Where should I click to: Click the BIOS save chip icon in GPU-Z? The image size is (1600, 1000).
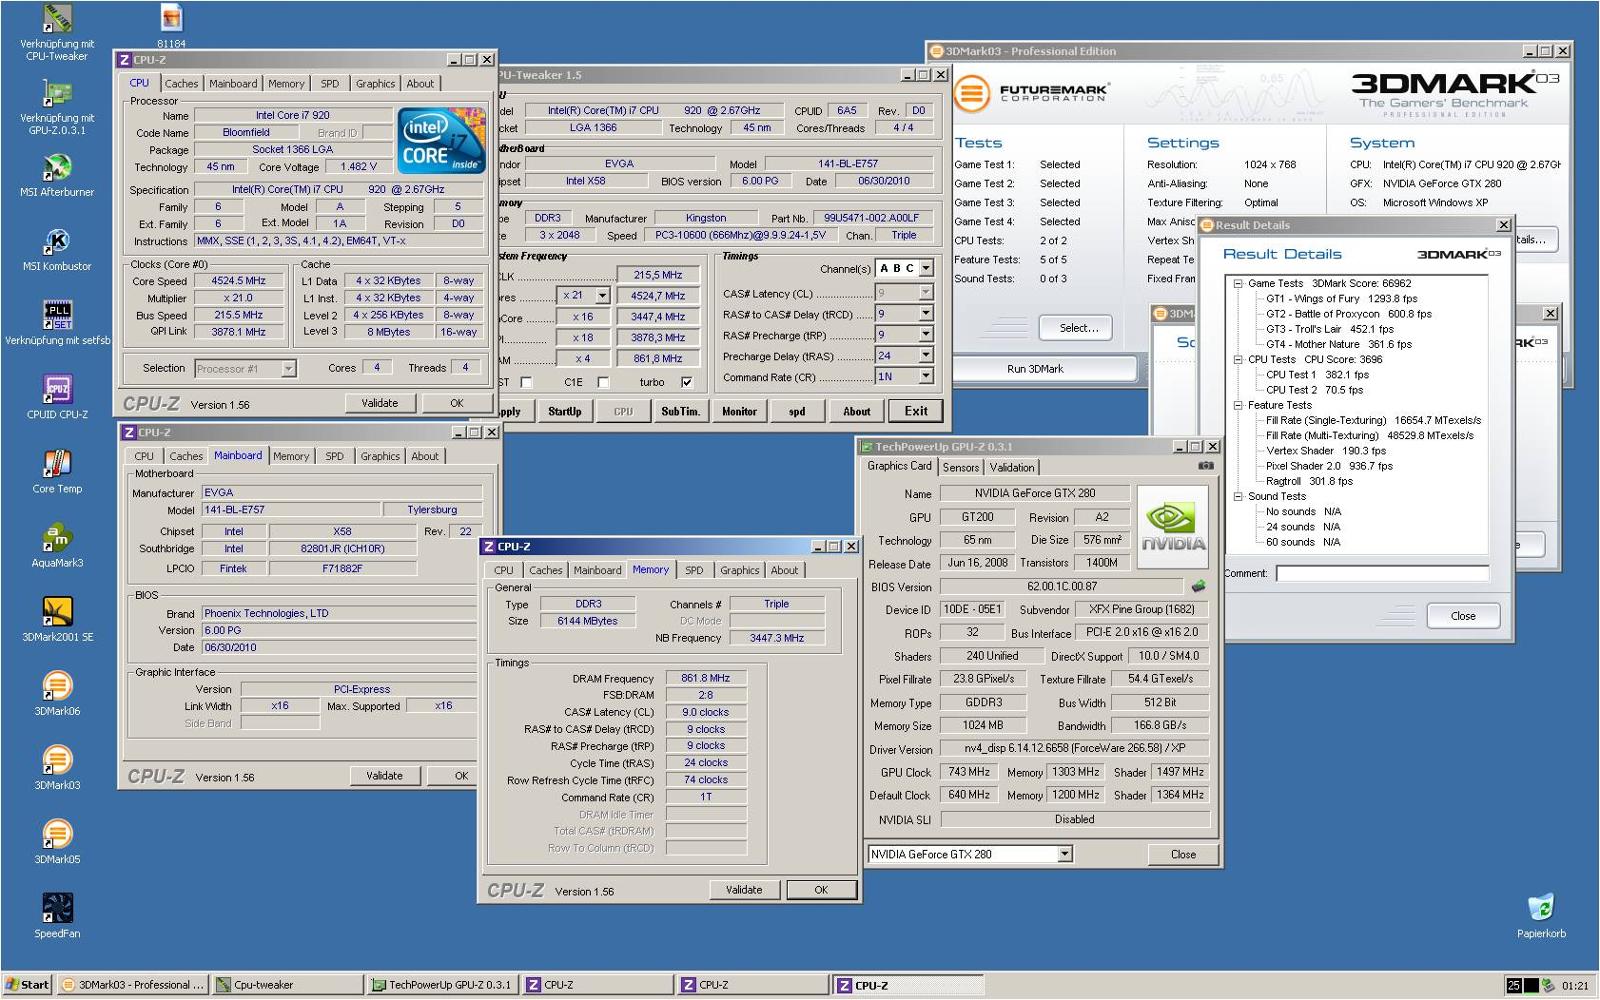(x=1198, y=586)
